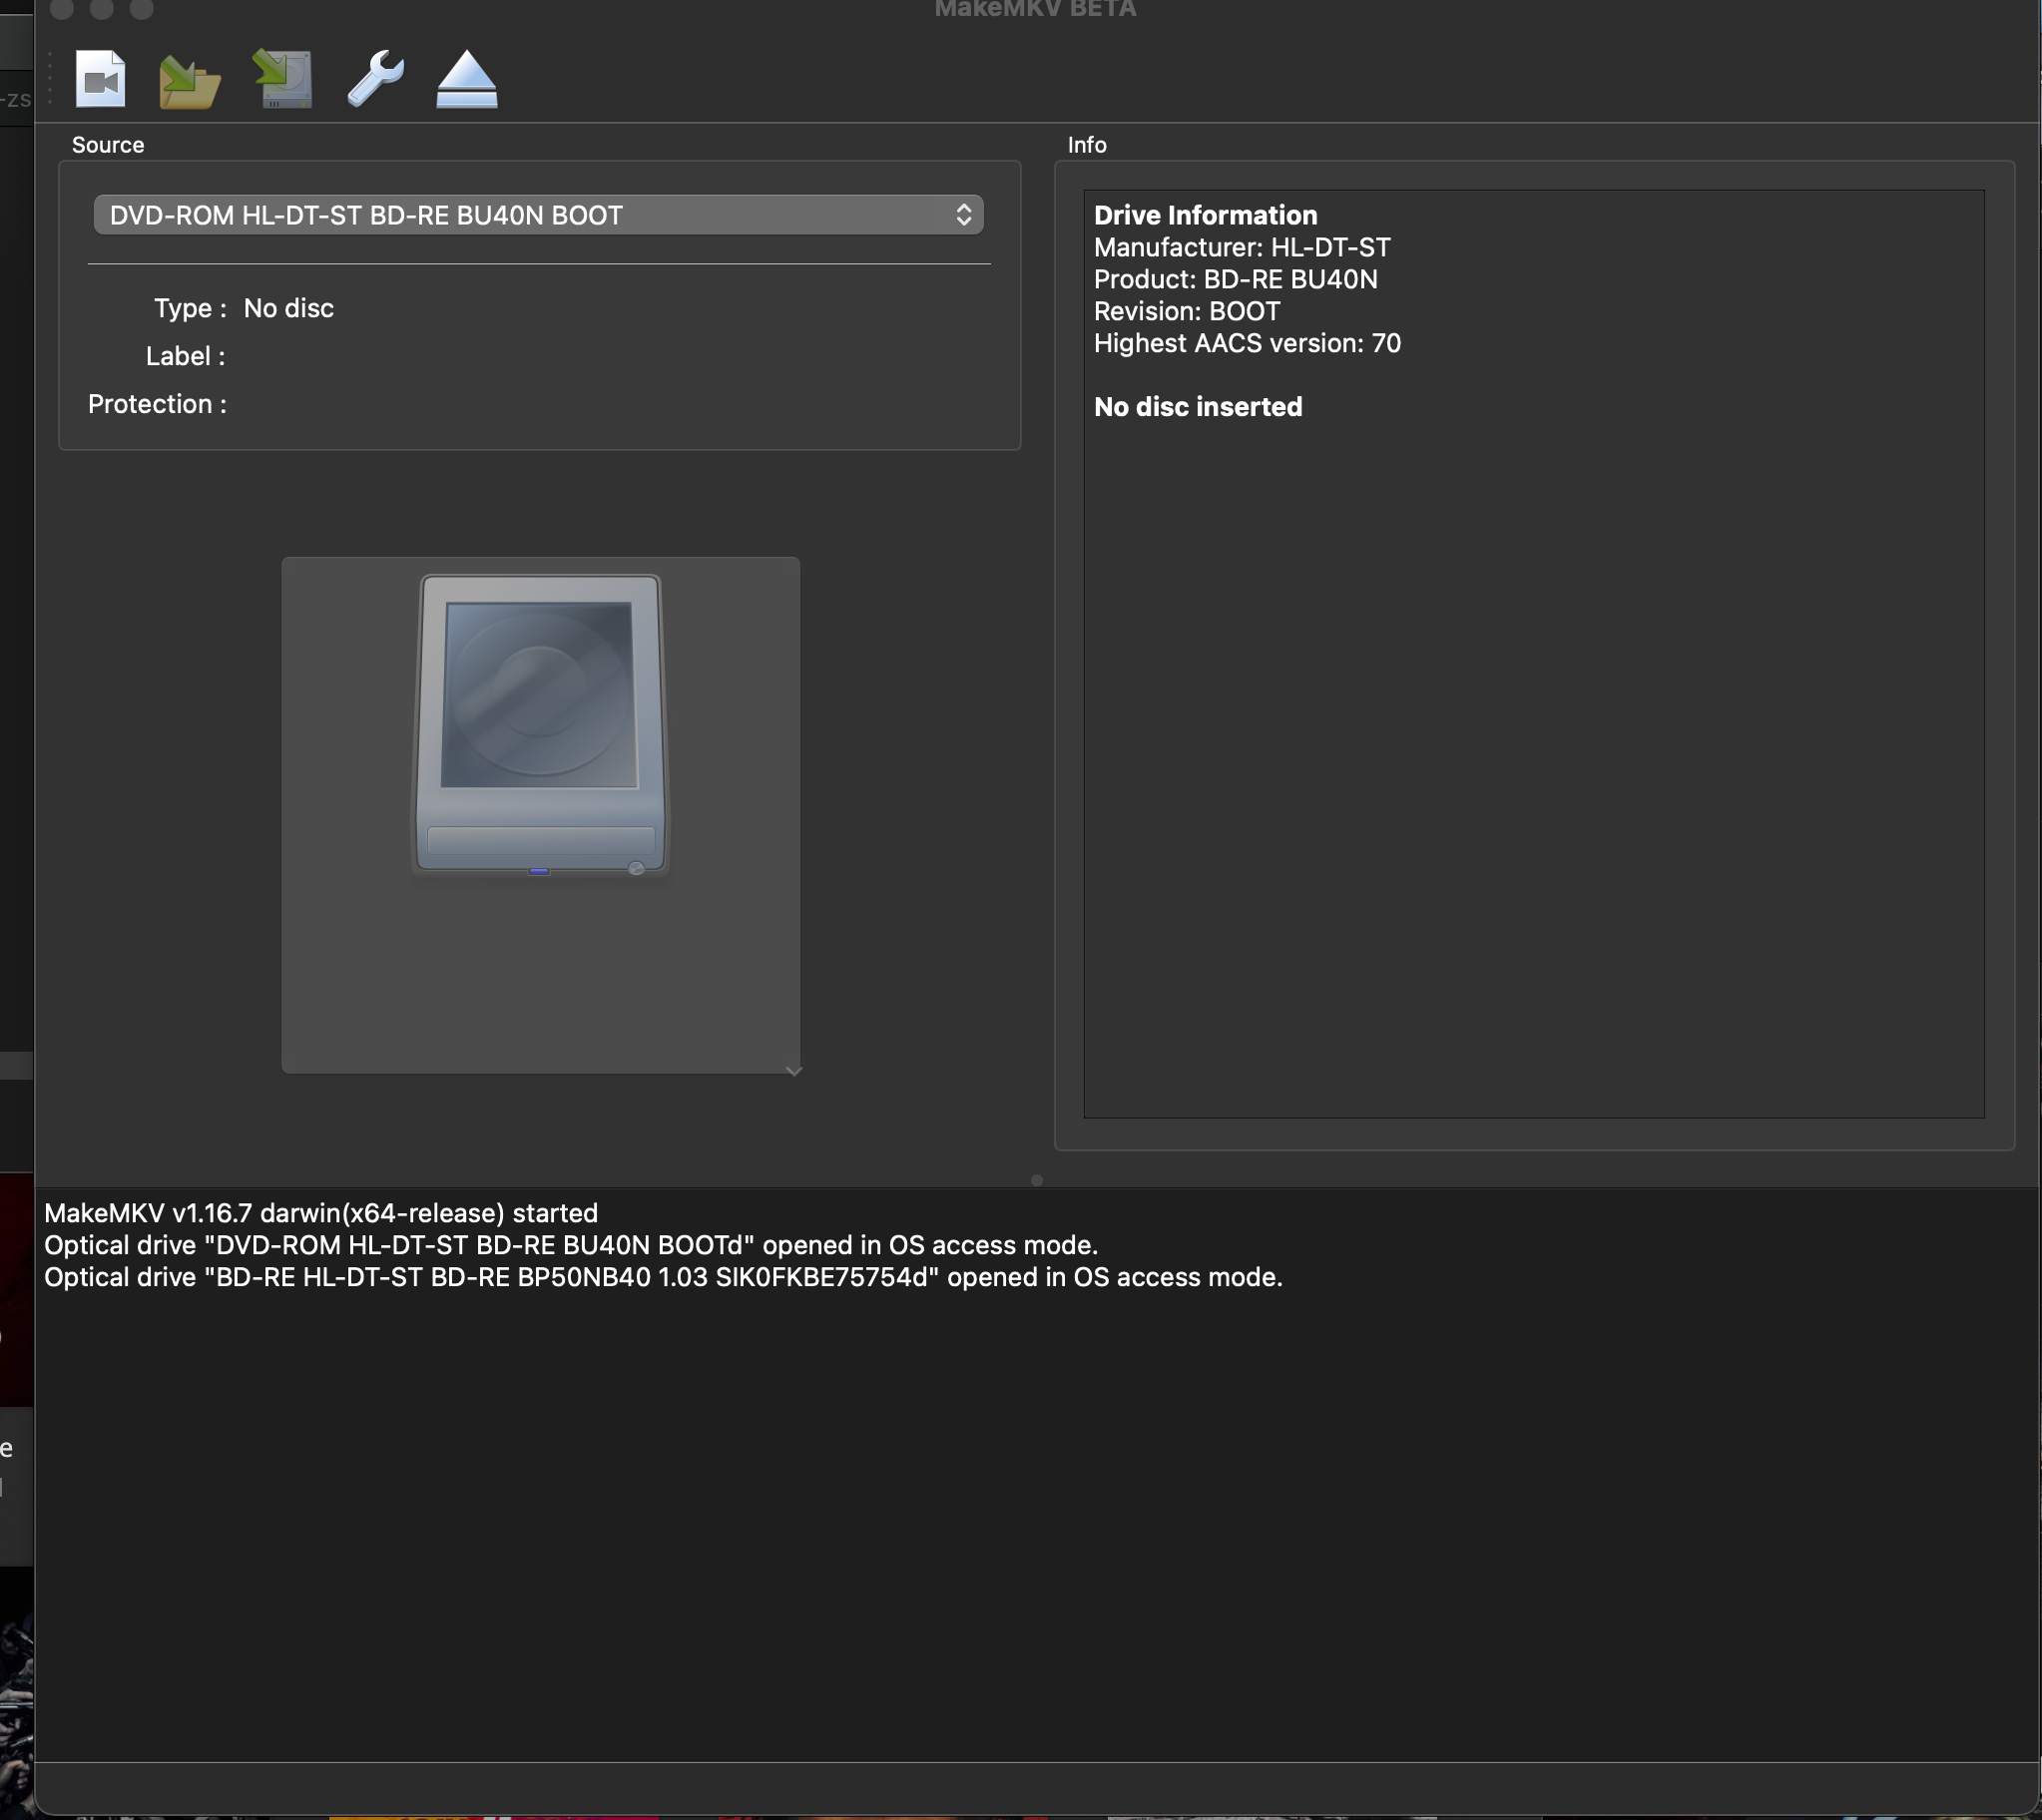Click the Open files toolbar icon

point(100,79)
